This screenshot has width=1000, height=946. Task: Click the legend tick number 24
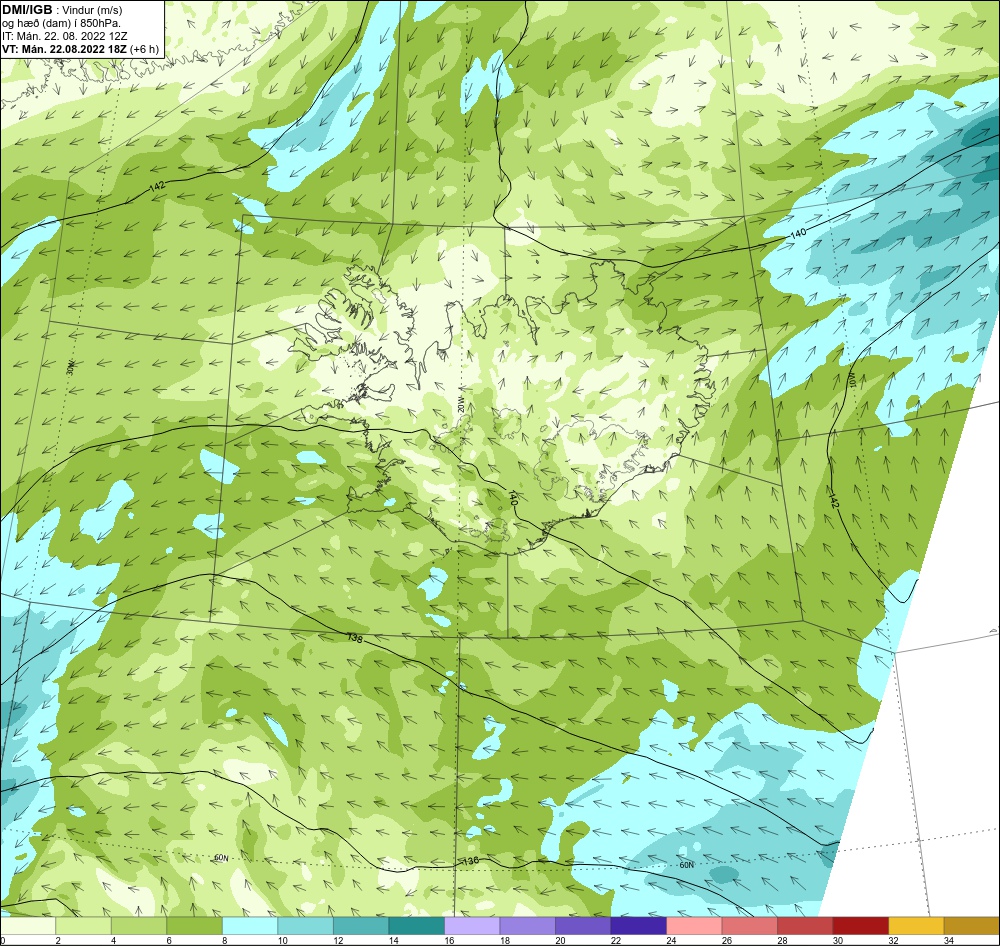(671, 940)
